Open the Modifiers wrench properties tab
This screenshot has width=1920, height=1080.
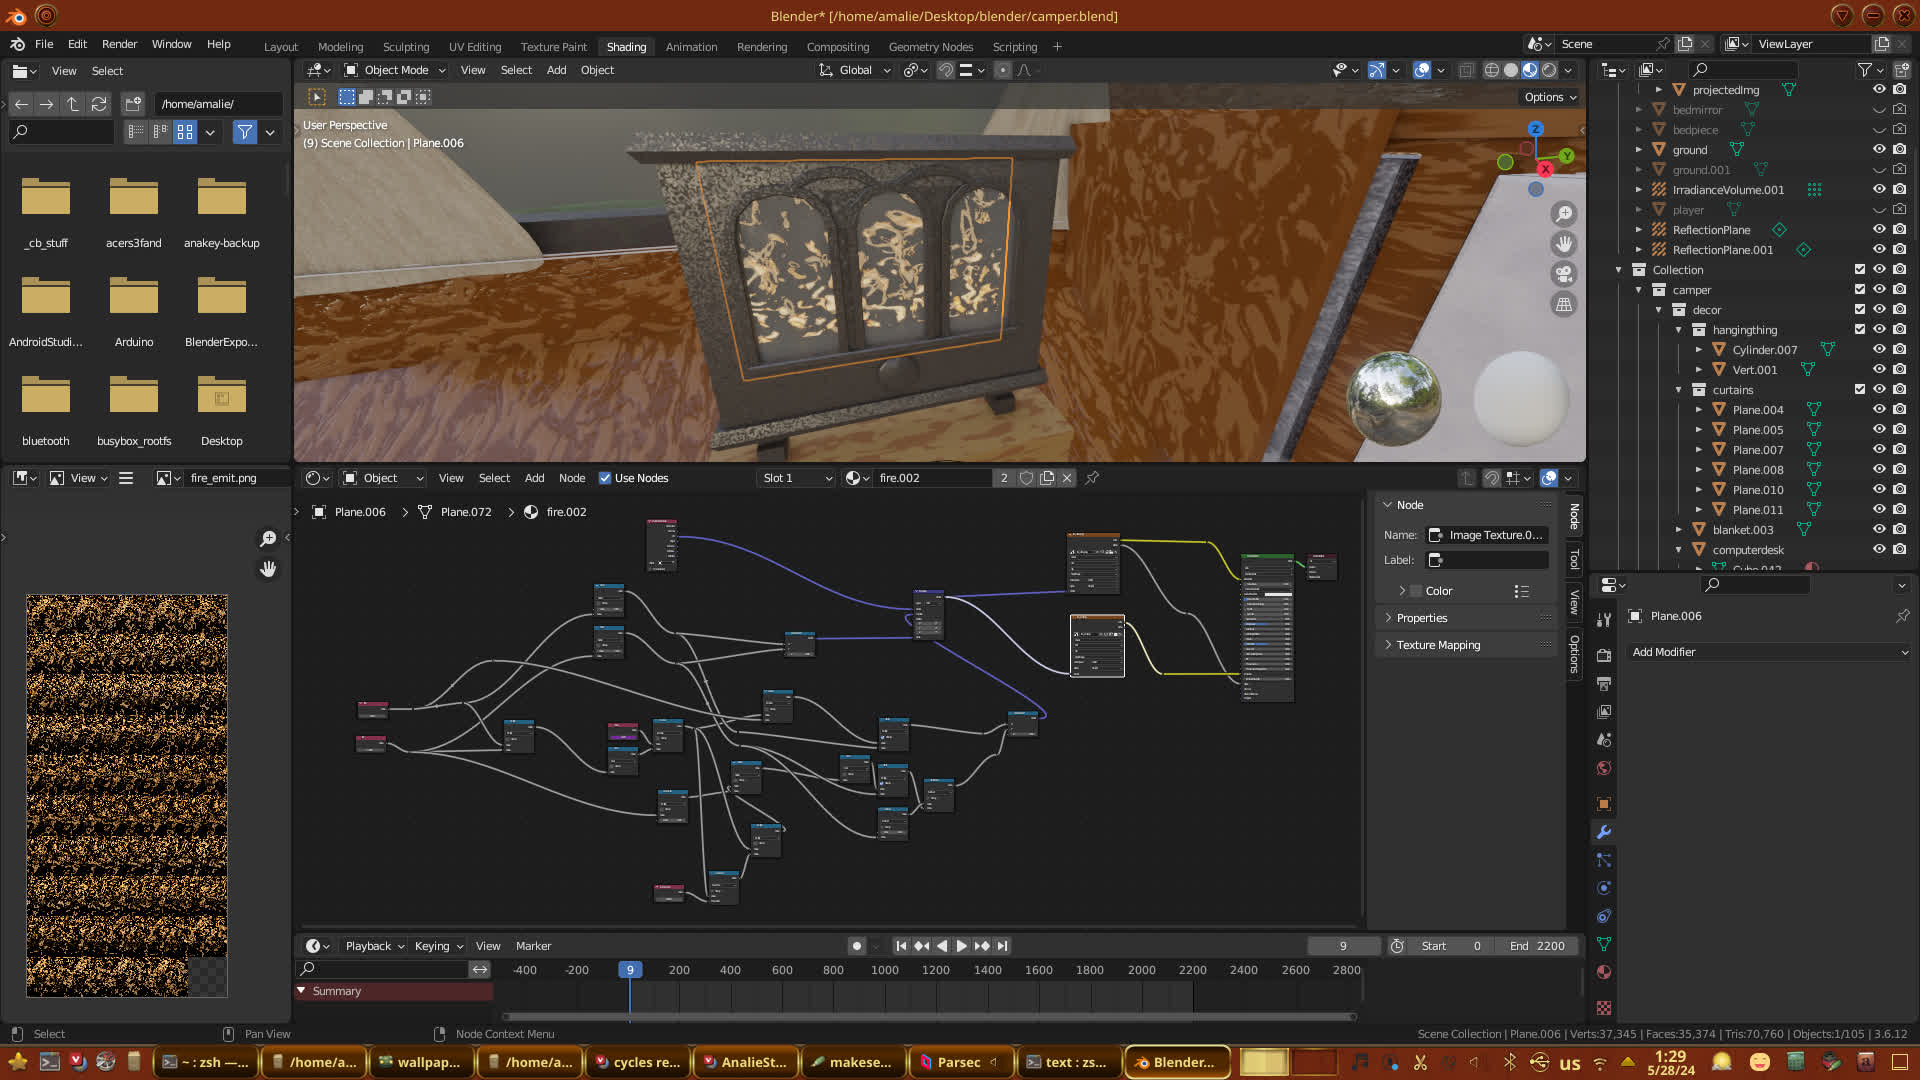(1604, 832)
